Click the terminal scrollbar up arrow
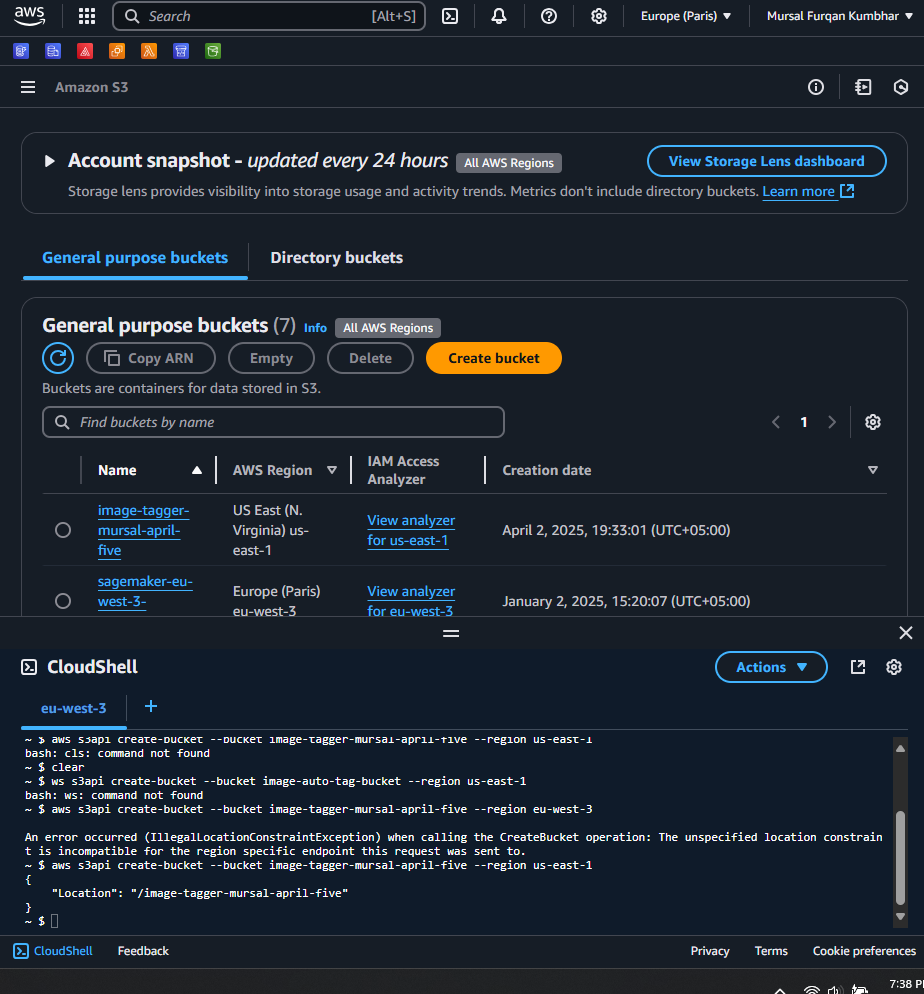This screenshot has width=924, height=994. [900, 749]
